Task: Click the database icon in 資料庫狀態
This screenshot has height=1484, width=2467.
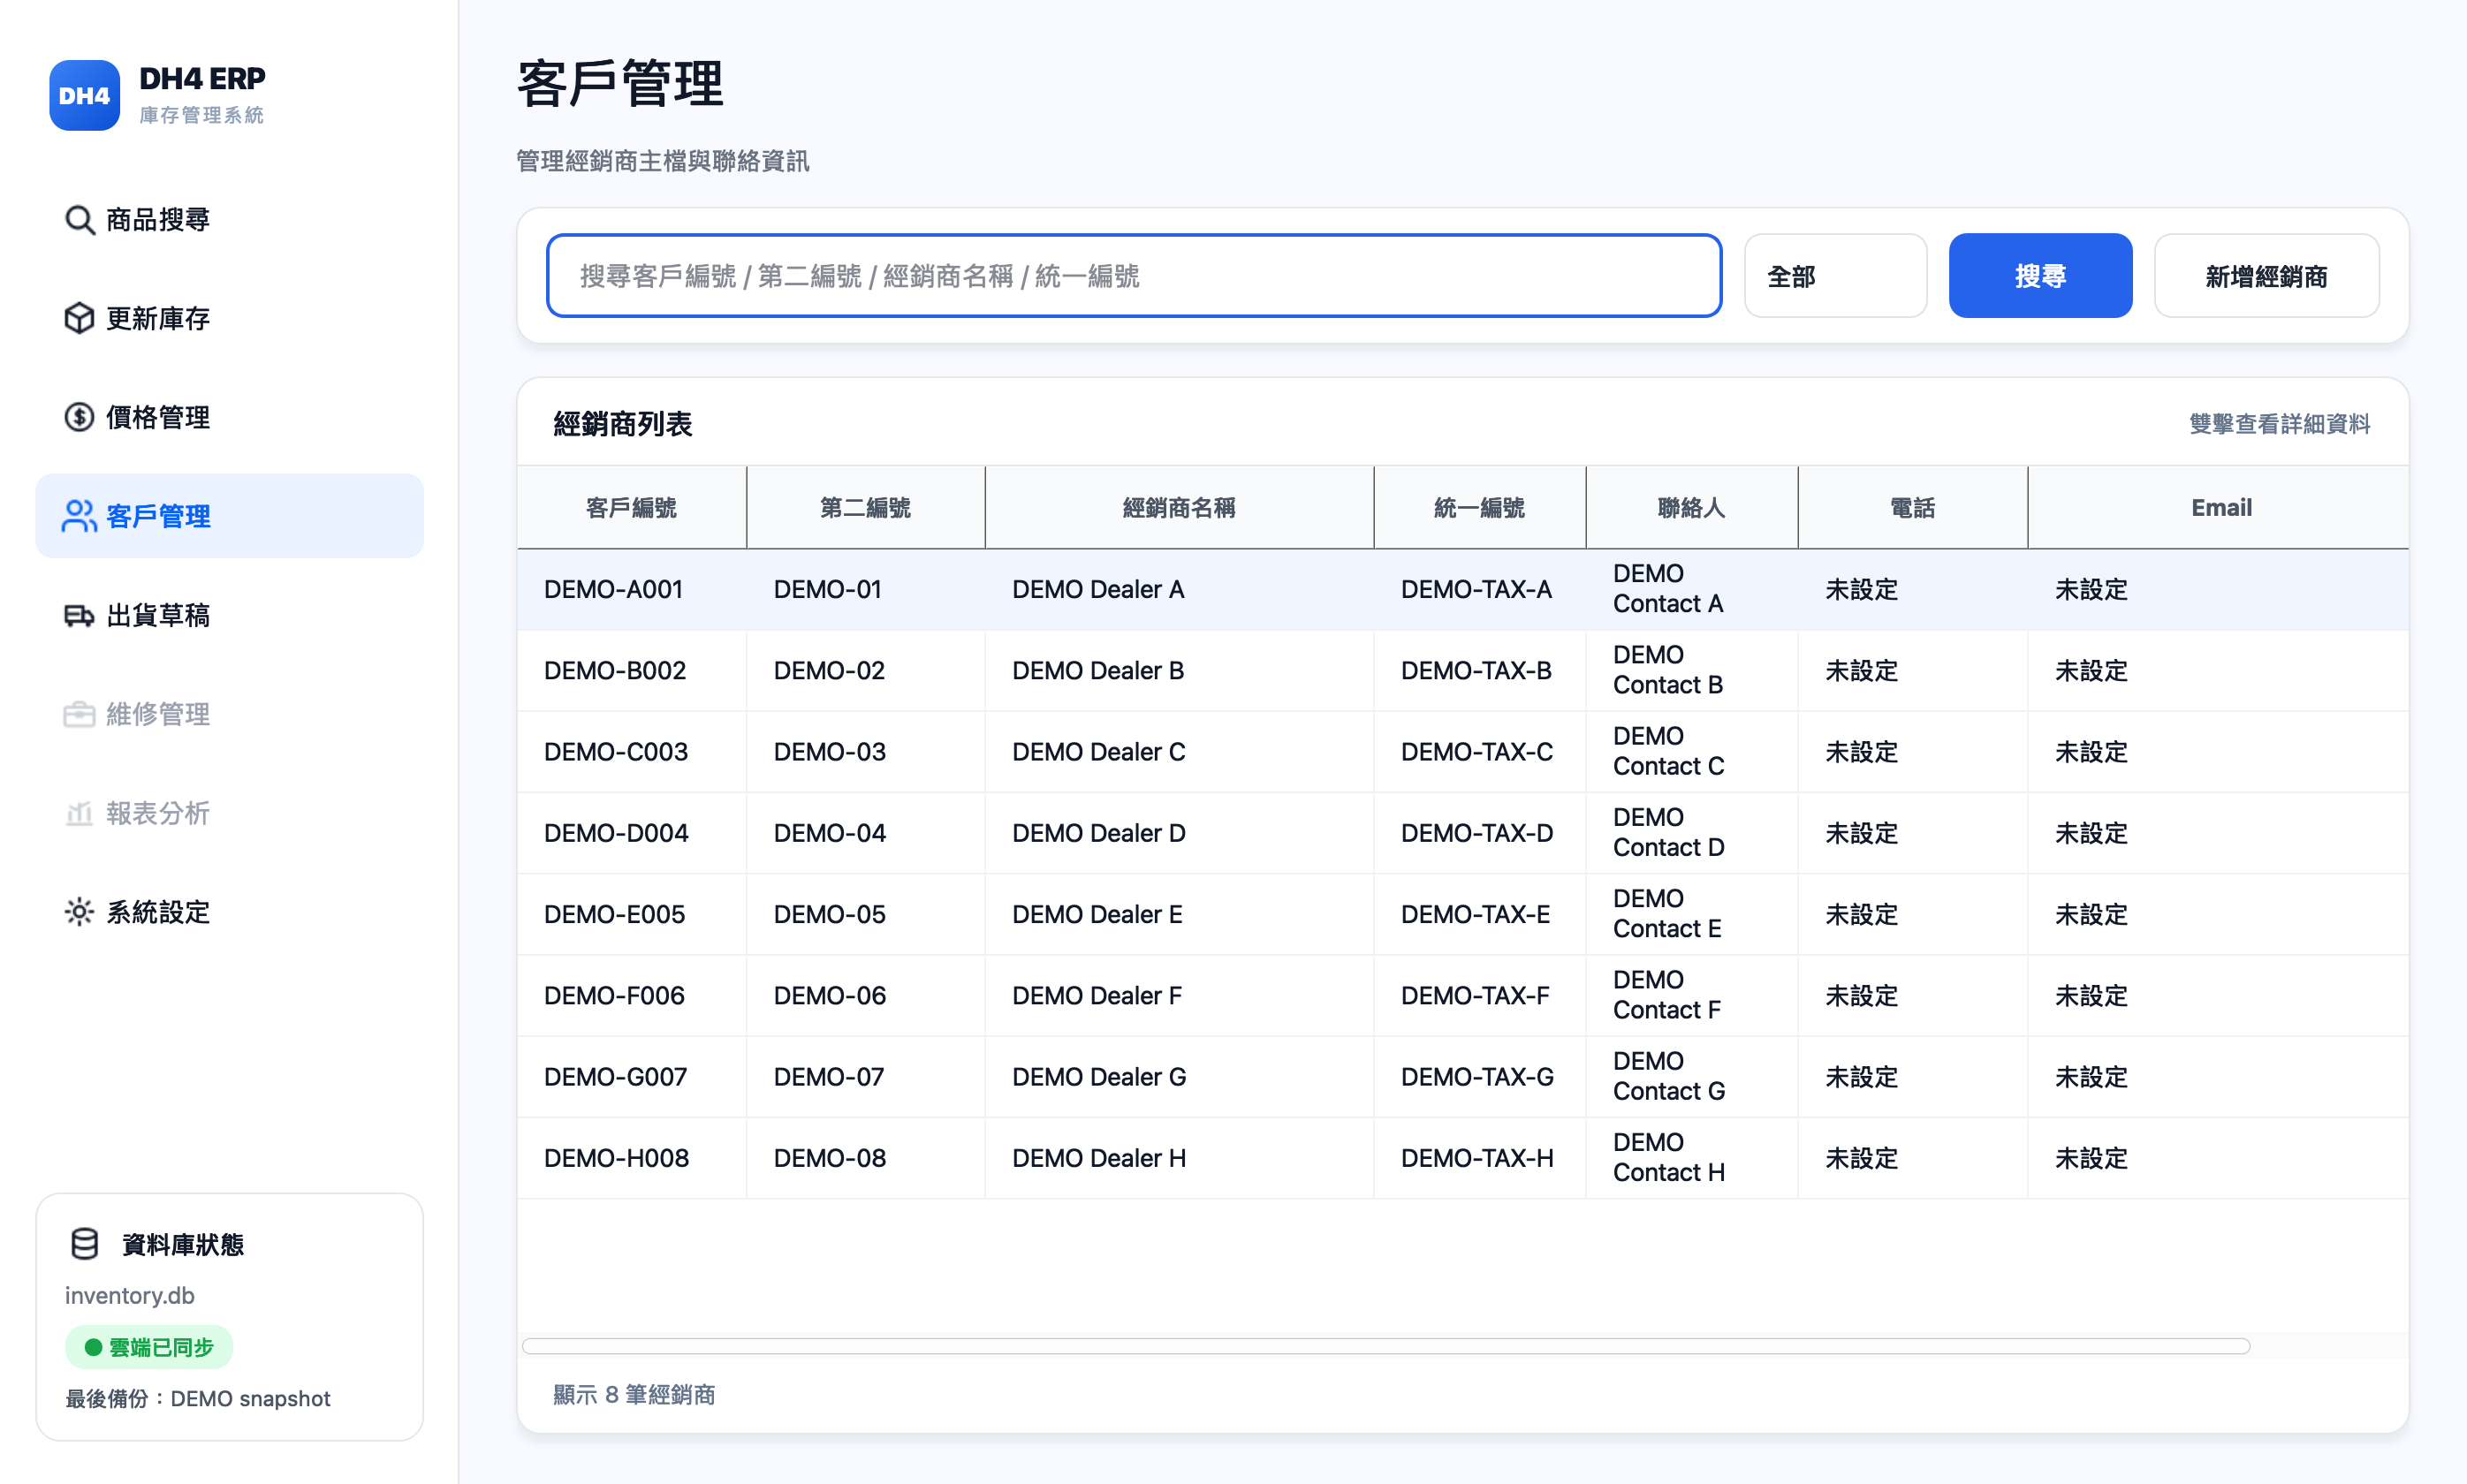Action: [85, 1244]
